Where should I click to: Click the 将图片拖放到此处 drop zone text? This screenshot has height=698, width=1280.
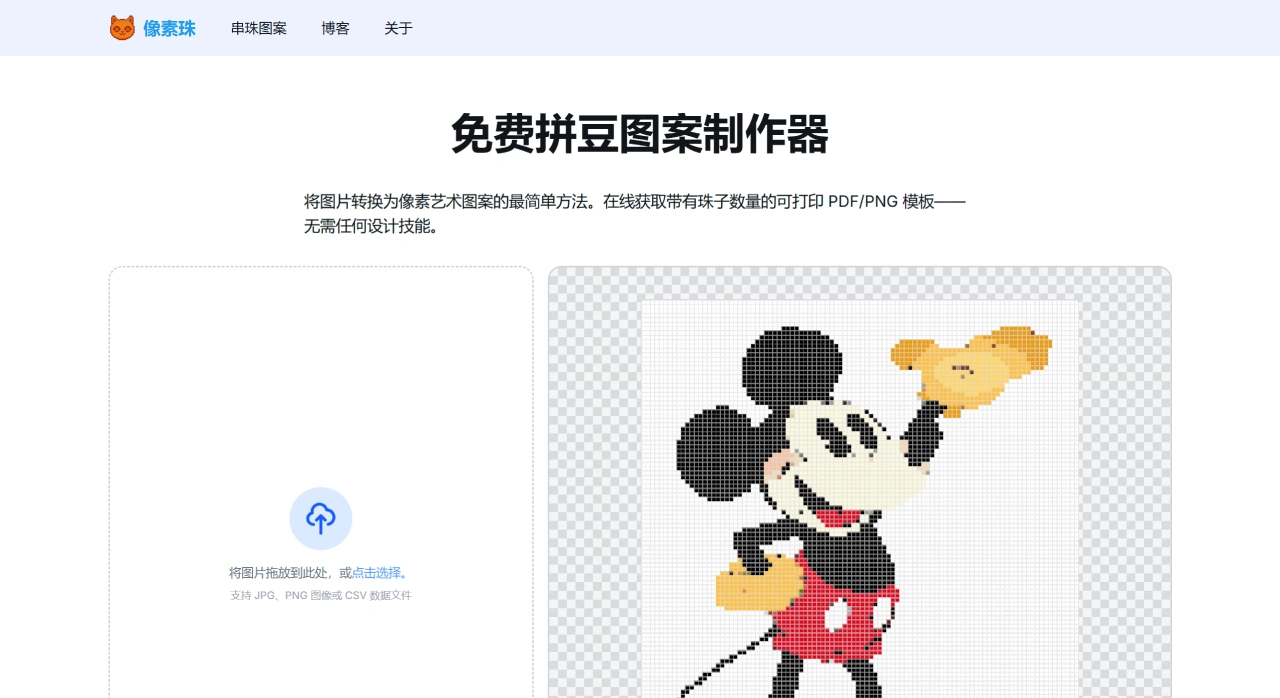pos(284,573)
